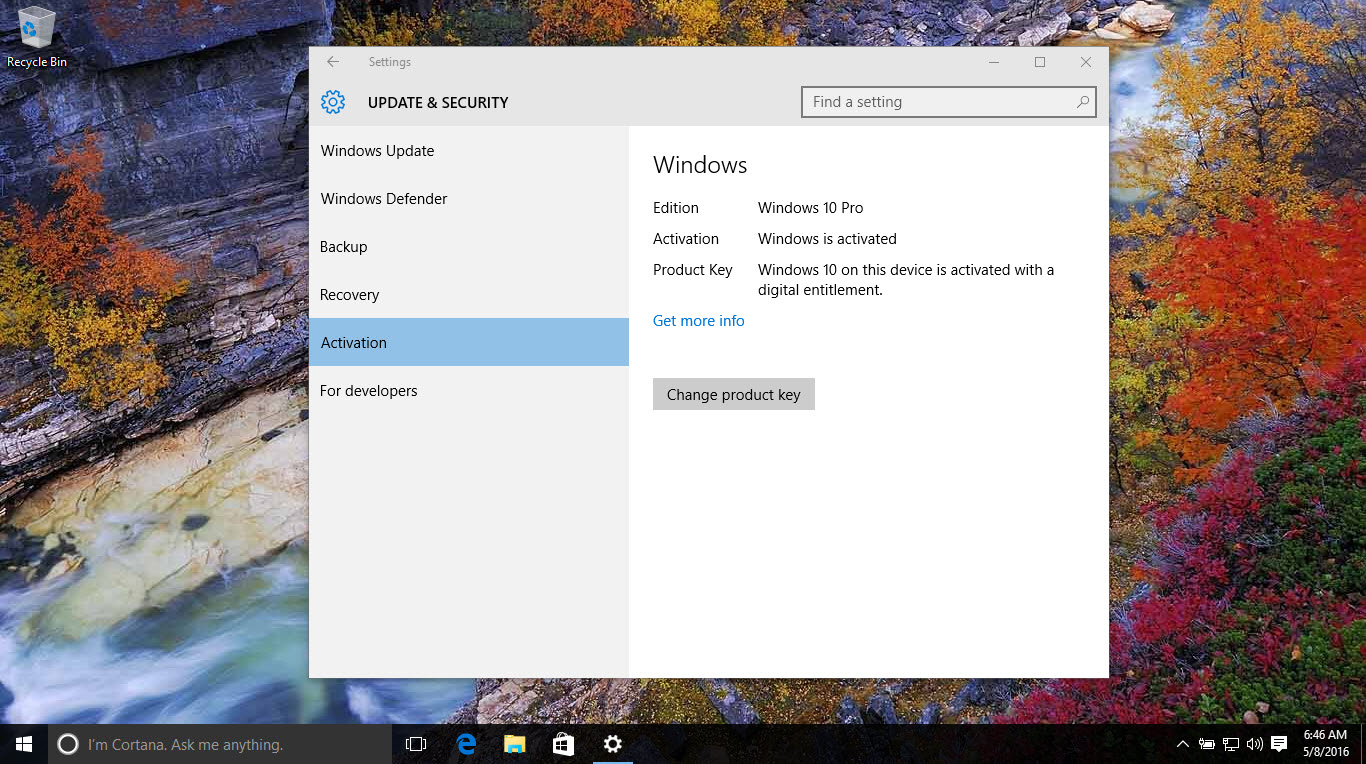Click into the Find a setting search box
Image resolution: width=1366 pixels, height=764 pixels.
coord(949,102)
